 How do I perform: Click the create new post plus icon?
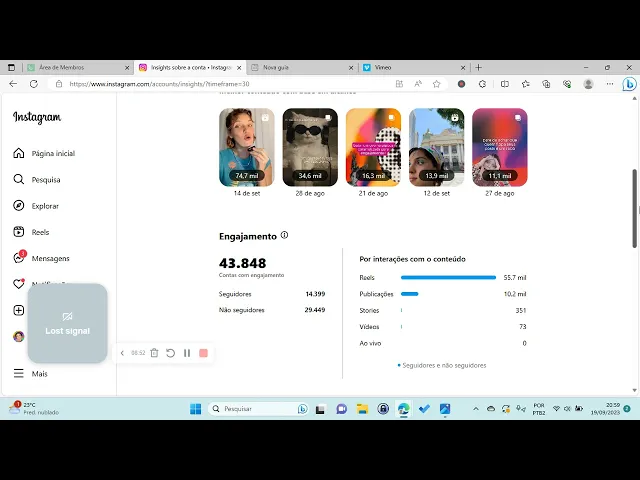19,310
